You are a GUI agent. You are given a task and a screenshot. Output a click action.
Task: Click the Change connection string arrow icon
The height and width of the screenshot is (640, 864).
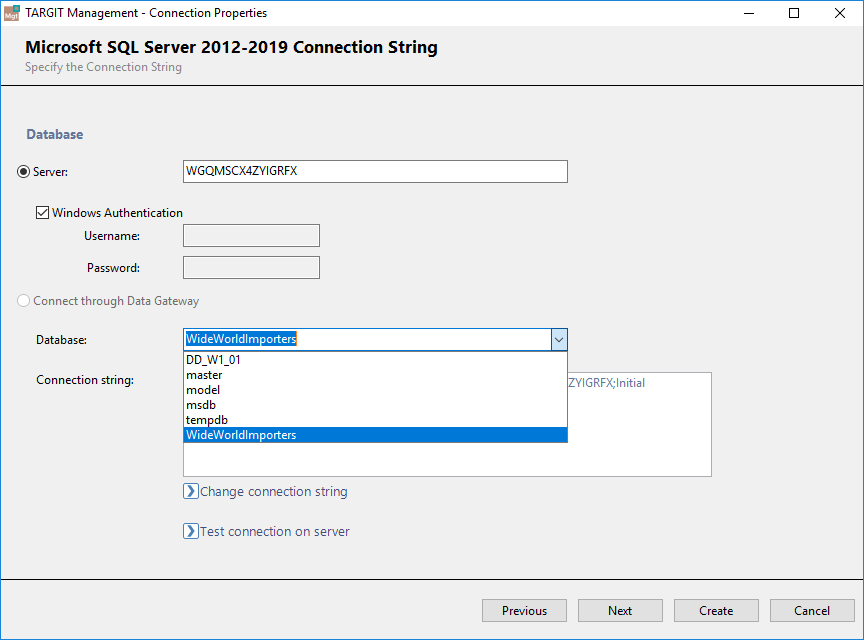tap(191, 491)
